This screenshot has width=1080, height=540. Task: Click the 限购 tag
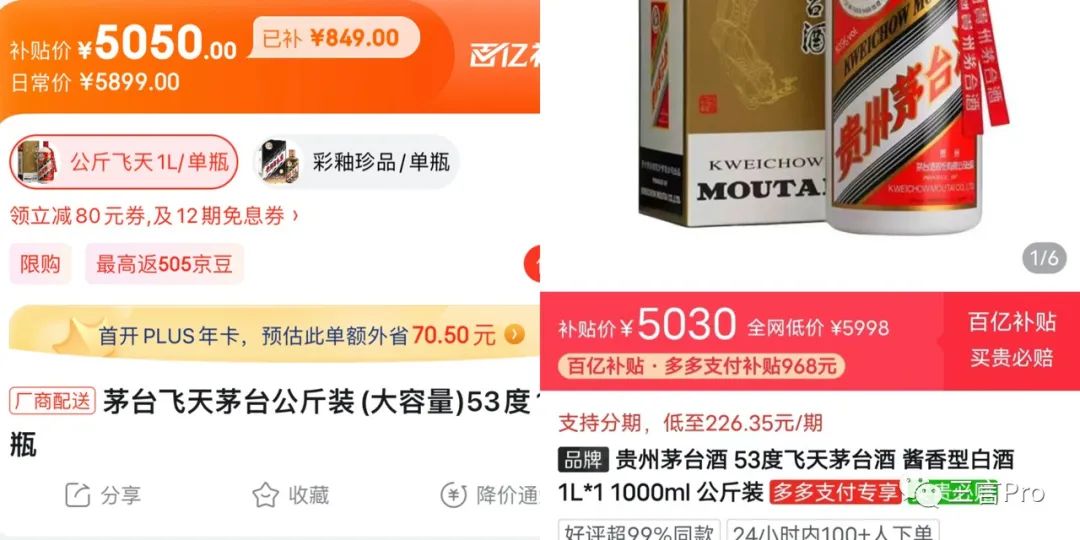coord(40,264)
